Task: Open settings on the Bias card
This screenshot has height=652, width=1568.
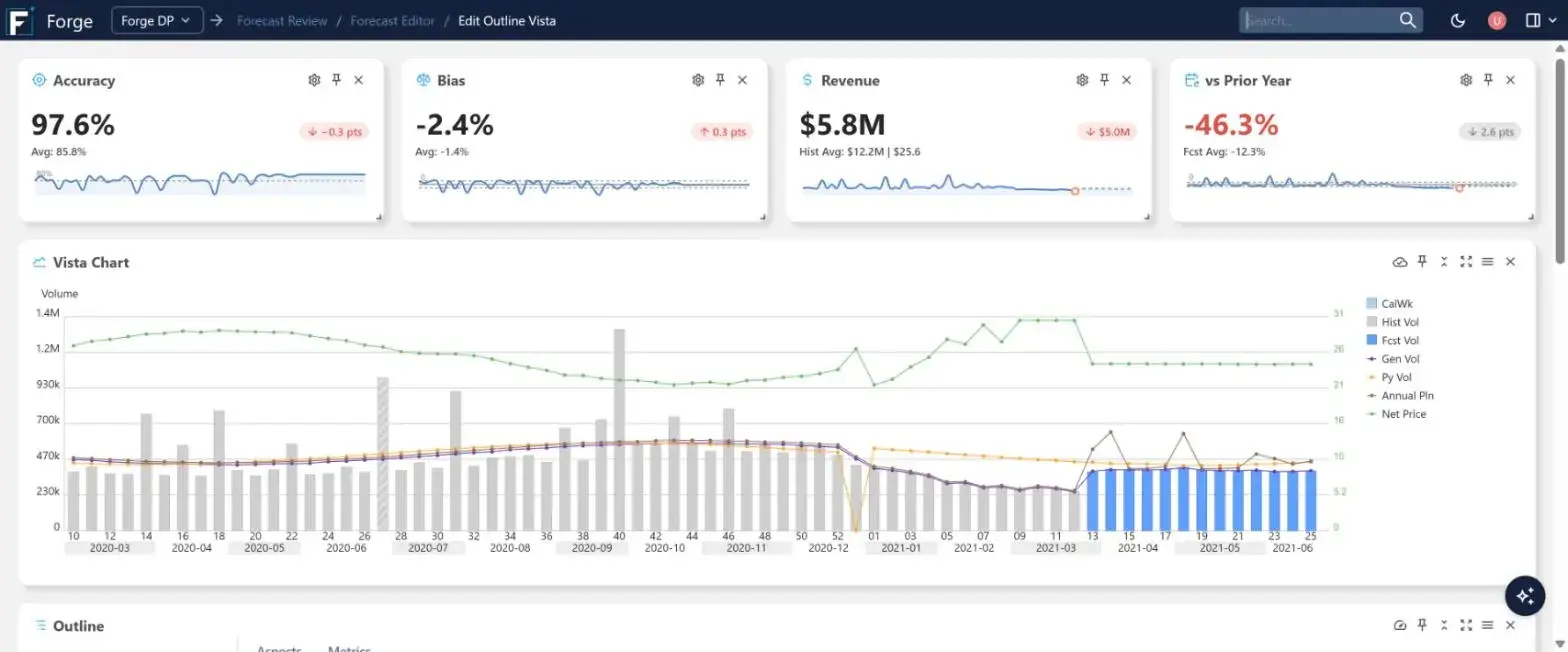Action: click(x=698, y=80)
